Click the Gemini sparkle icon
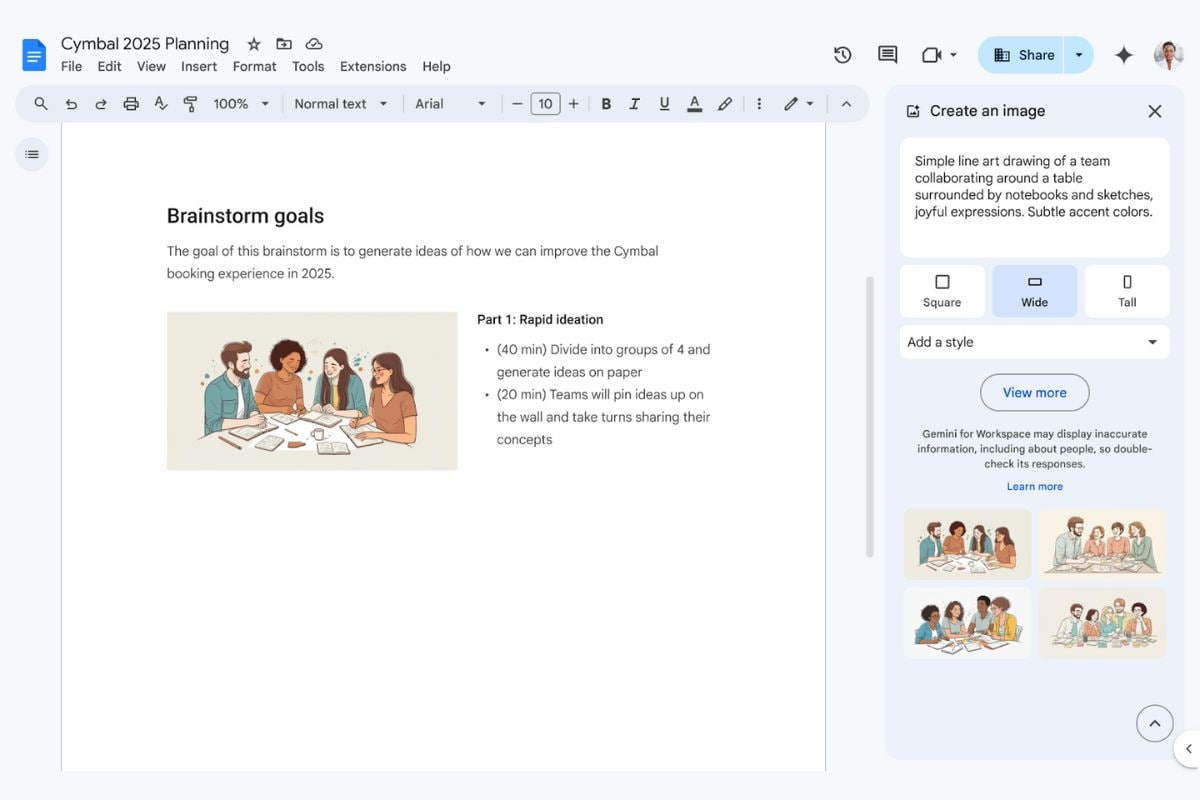 1123,55
